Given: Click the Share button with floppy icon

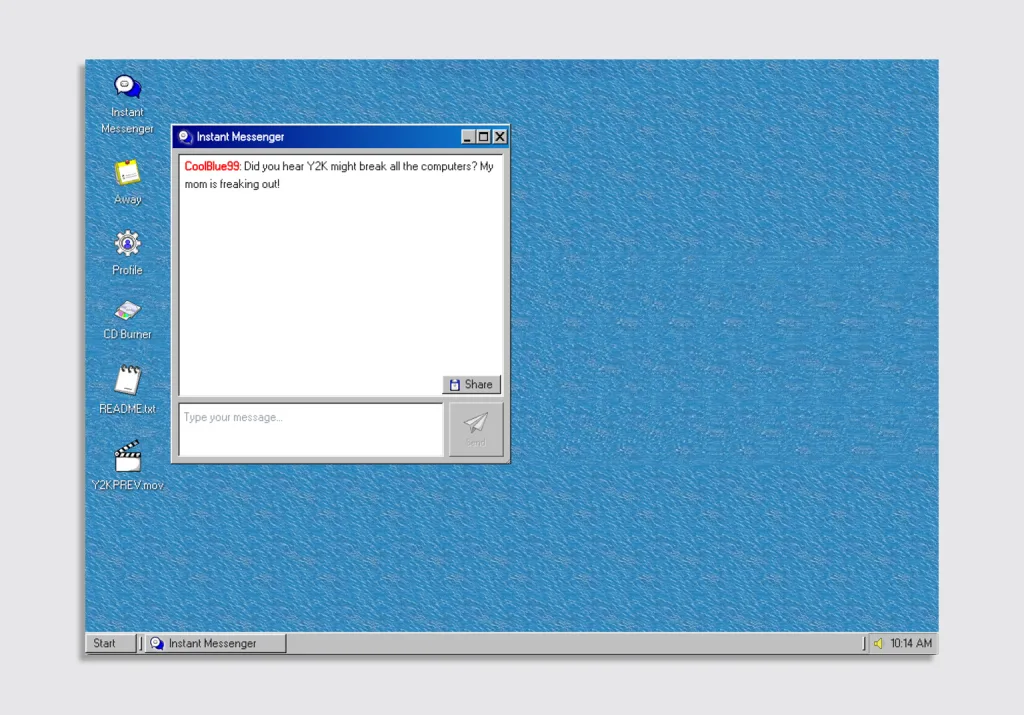Looking at the screenshot, I should pos(471,385).
